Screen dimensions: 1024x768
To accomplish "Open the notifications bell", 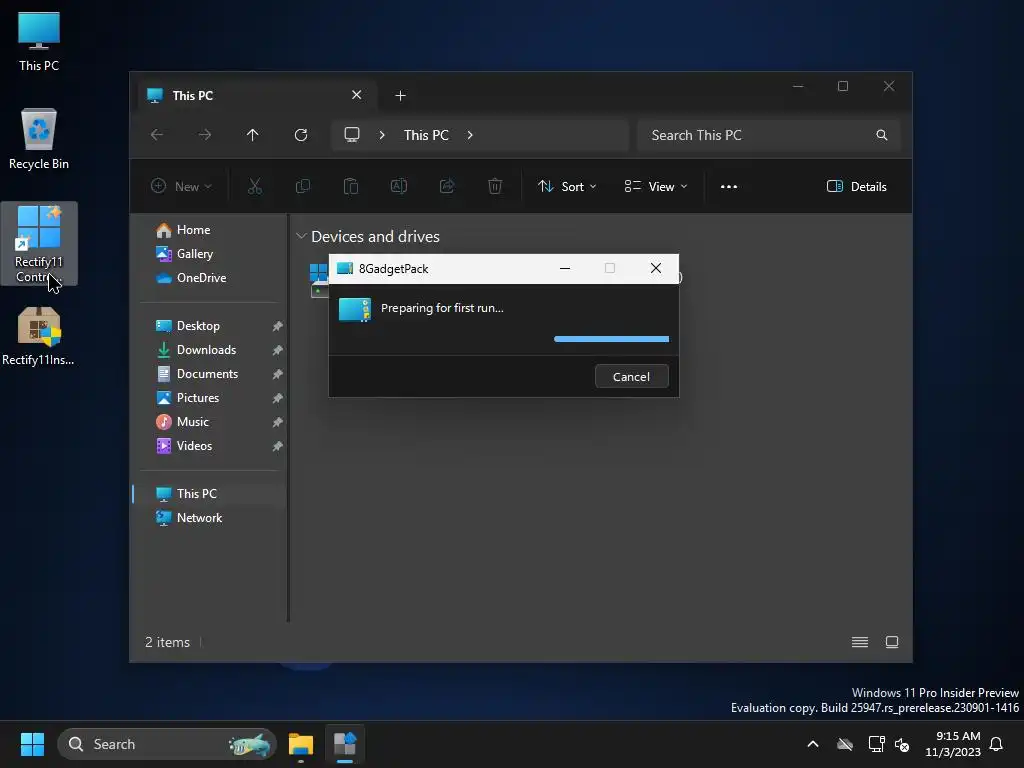I will click(x=997, y=744).
